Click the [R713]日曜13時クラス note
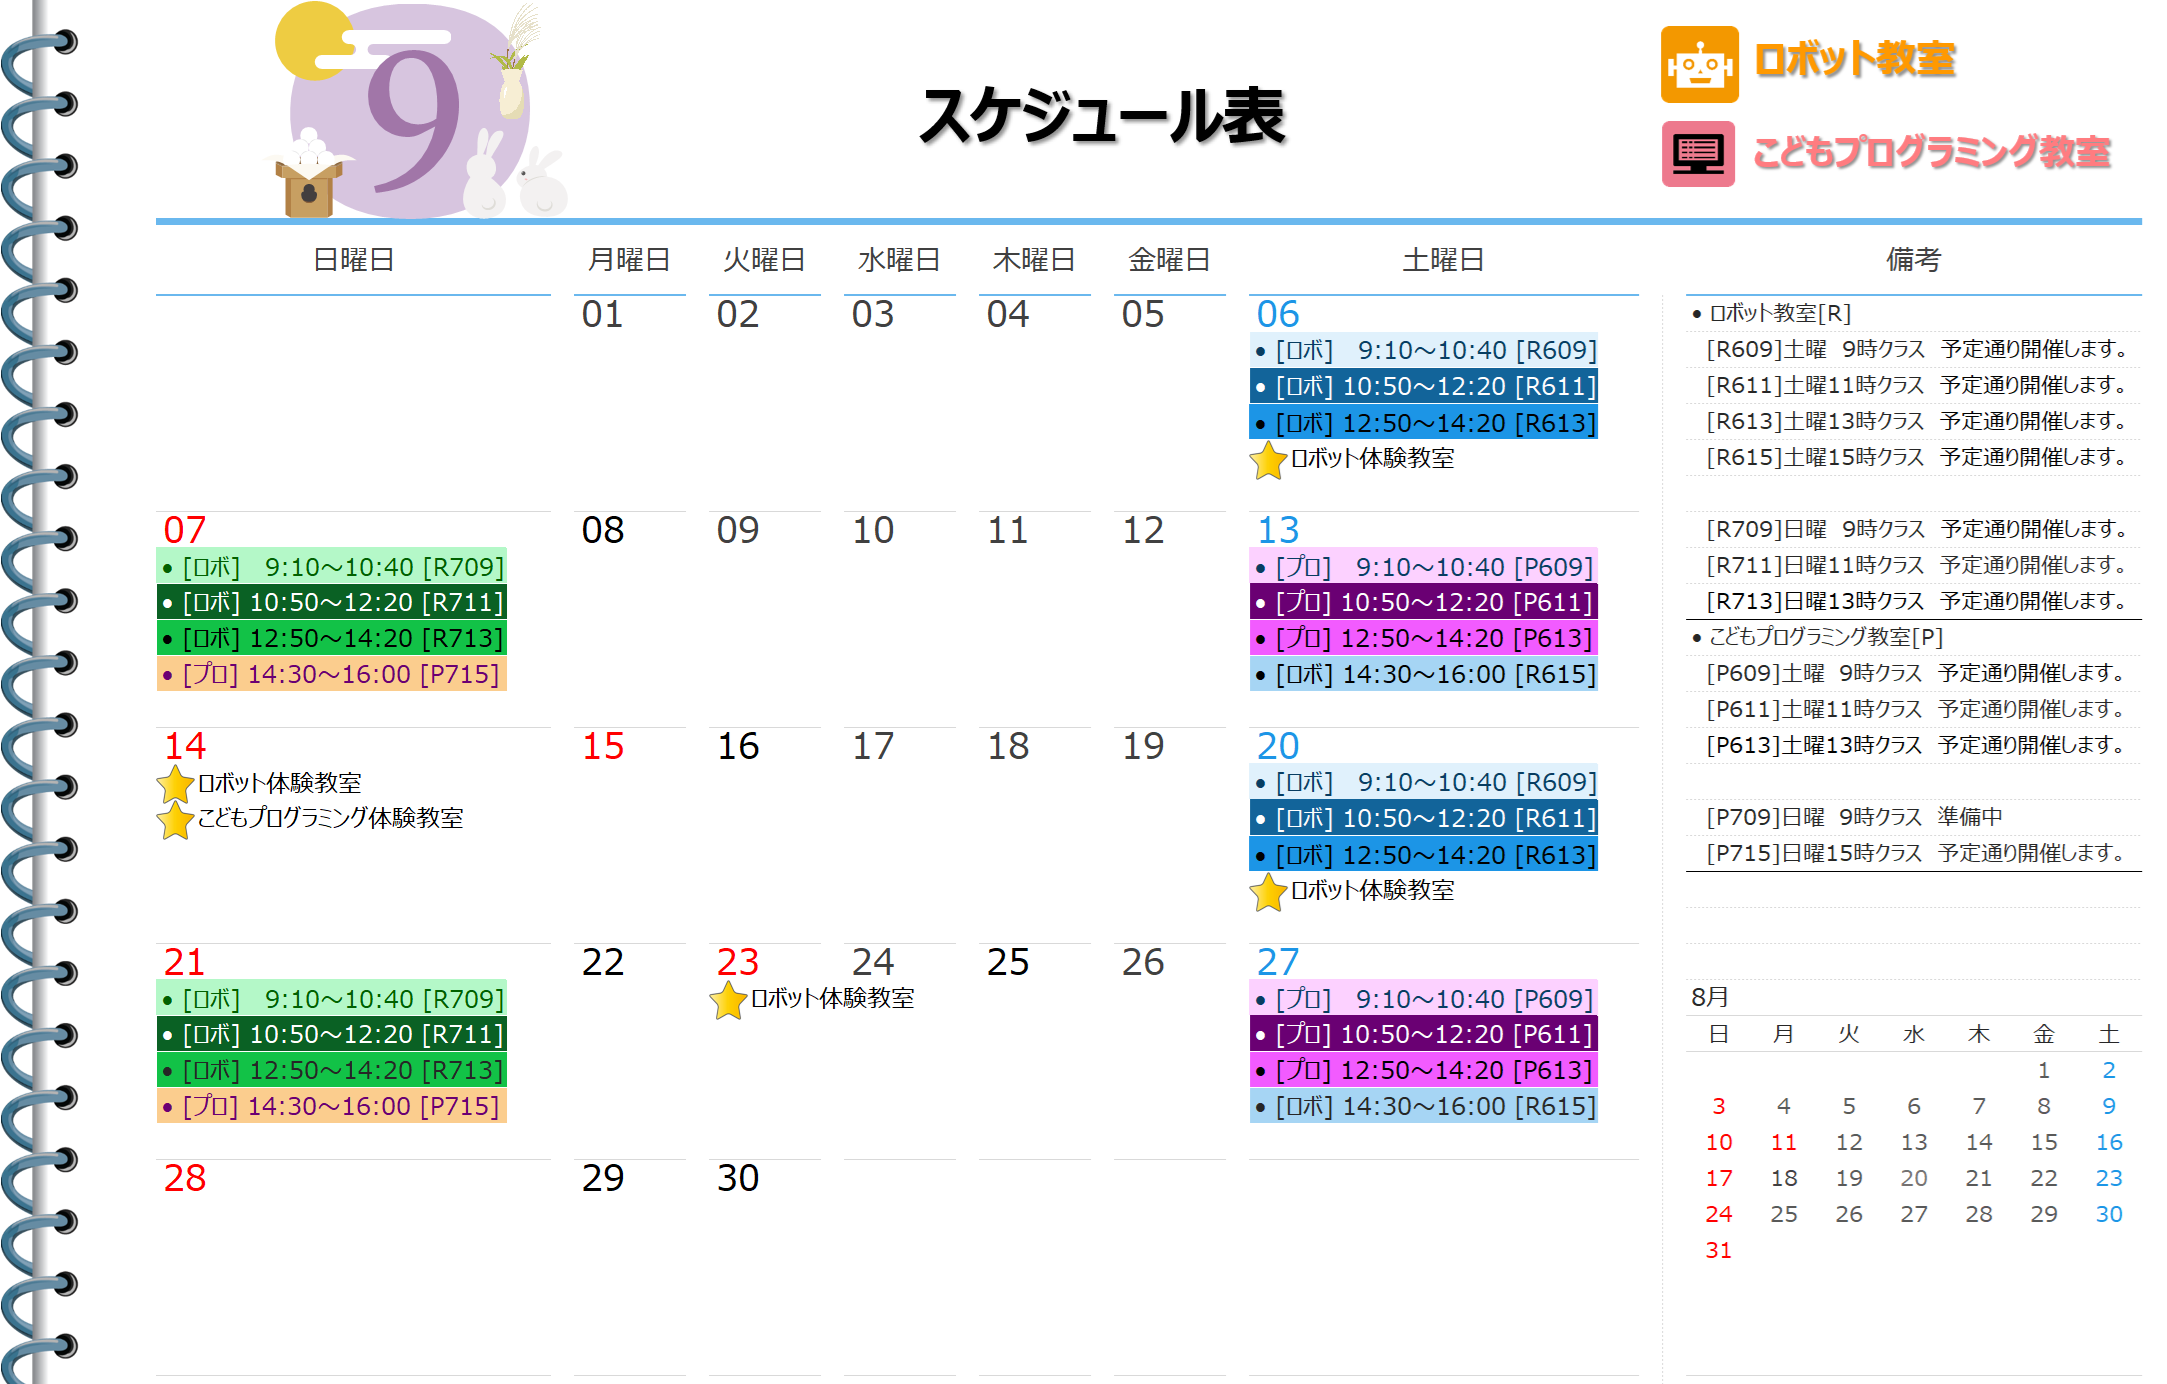Screen dimensions: 2167x1384 coord(1917,601)
